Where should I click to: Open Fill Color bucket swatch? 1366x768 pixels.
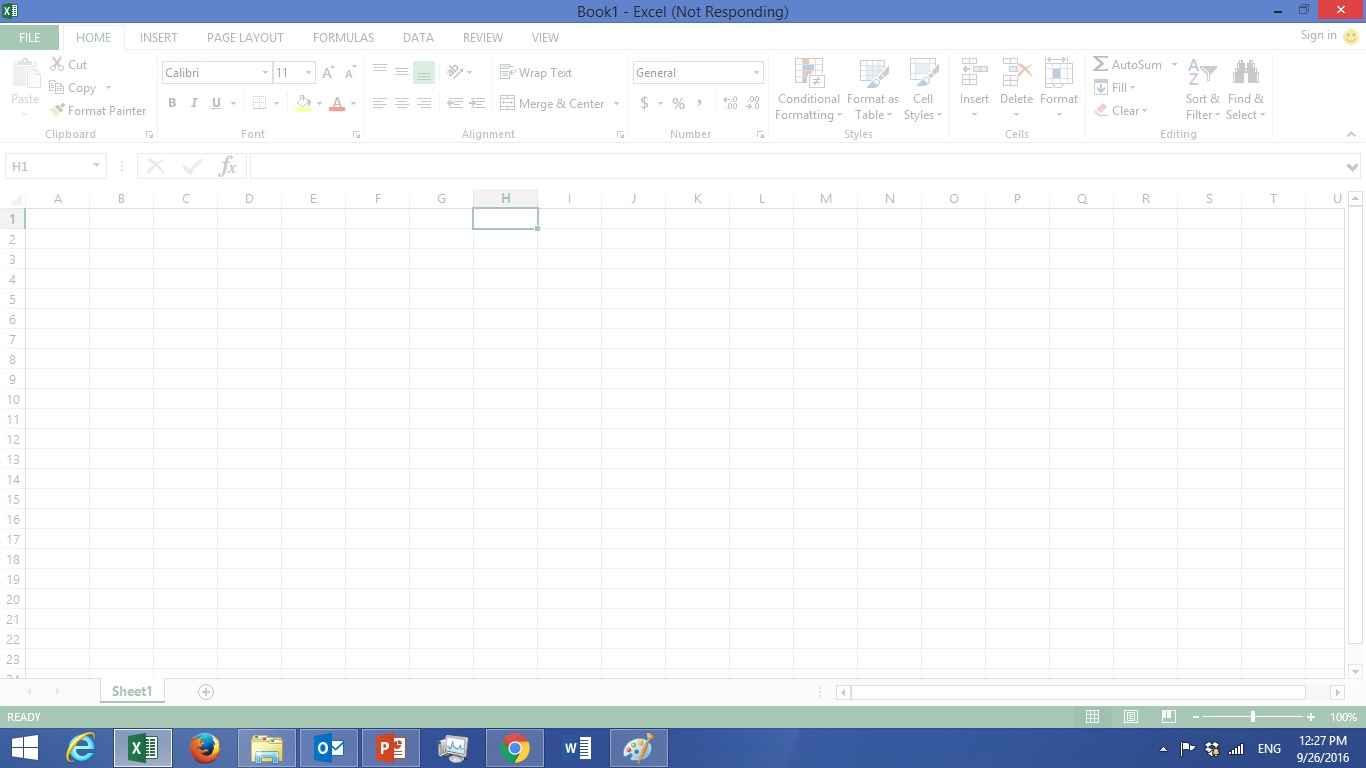(303, 103)
